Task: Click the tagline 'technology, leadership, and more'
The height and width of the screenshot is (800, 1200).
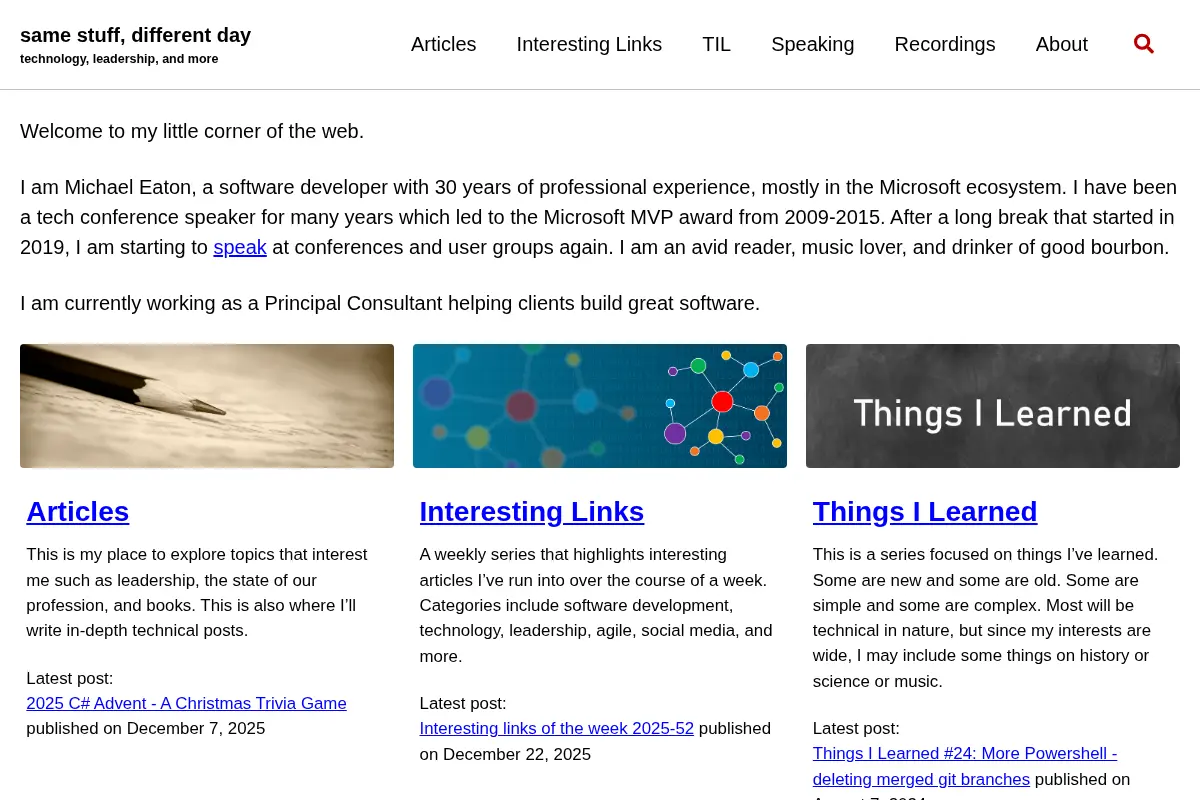Action: (x=119, y=59)
